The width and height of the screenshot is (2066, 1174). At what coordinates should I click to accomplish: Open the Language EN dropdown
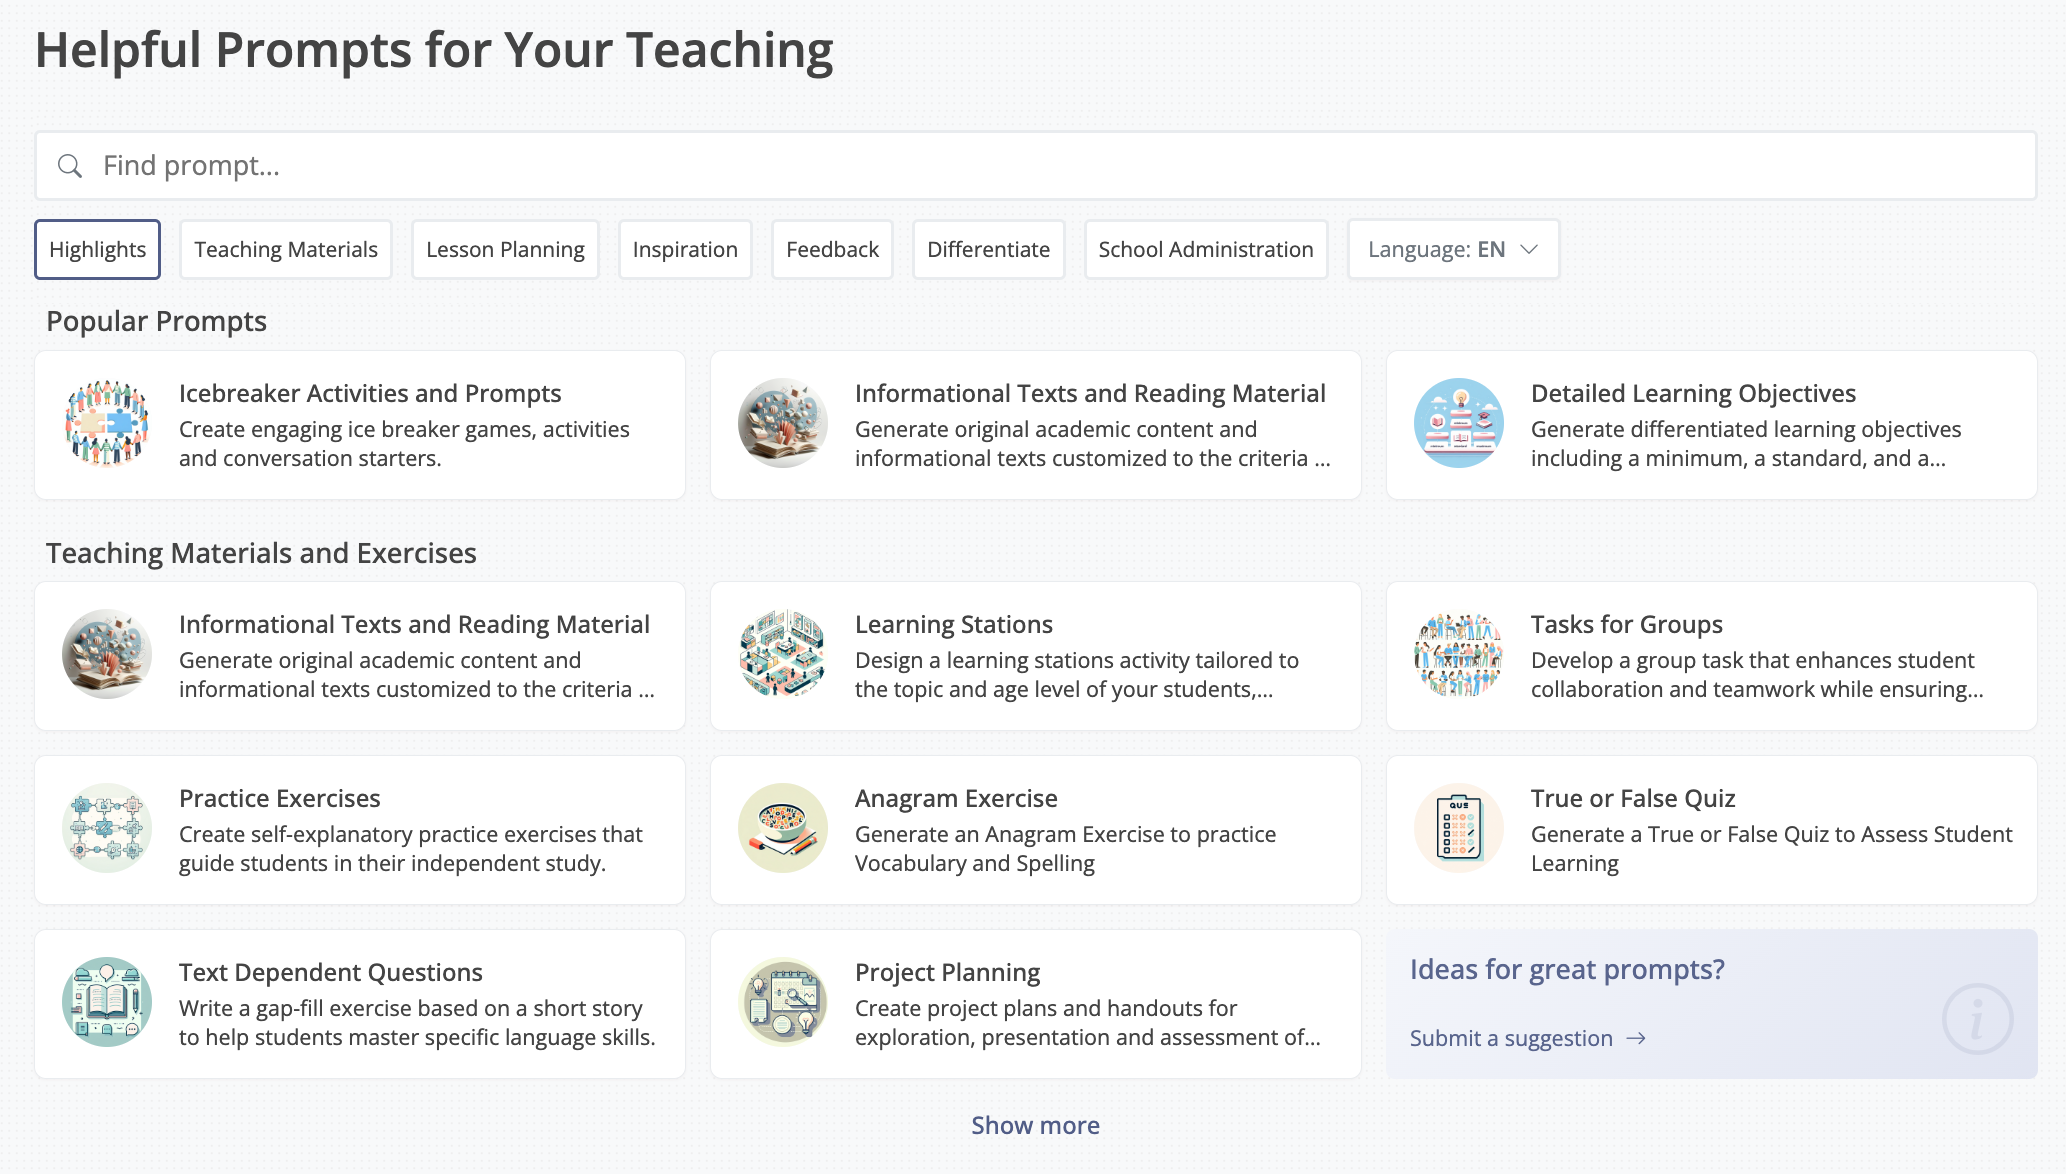[x=1453, y=250]
